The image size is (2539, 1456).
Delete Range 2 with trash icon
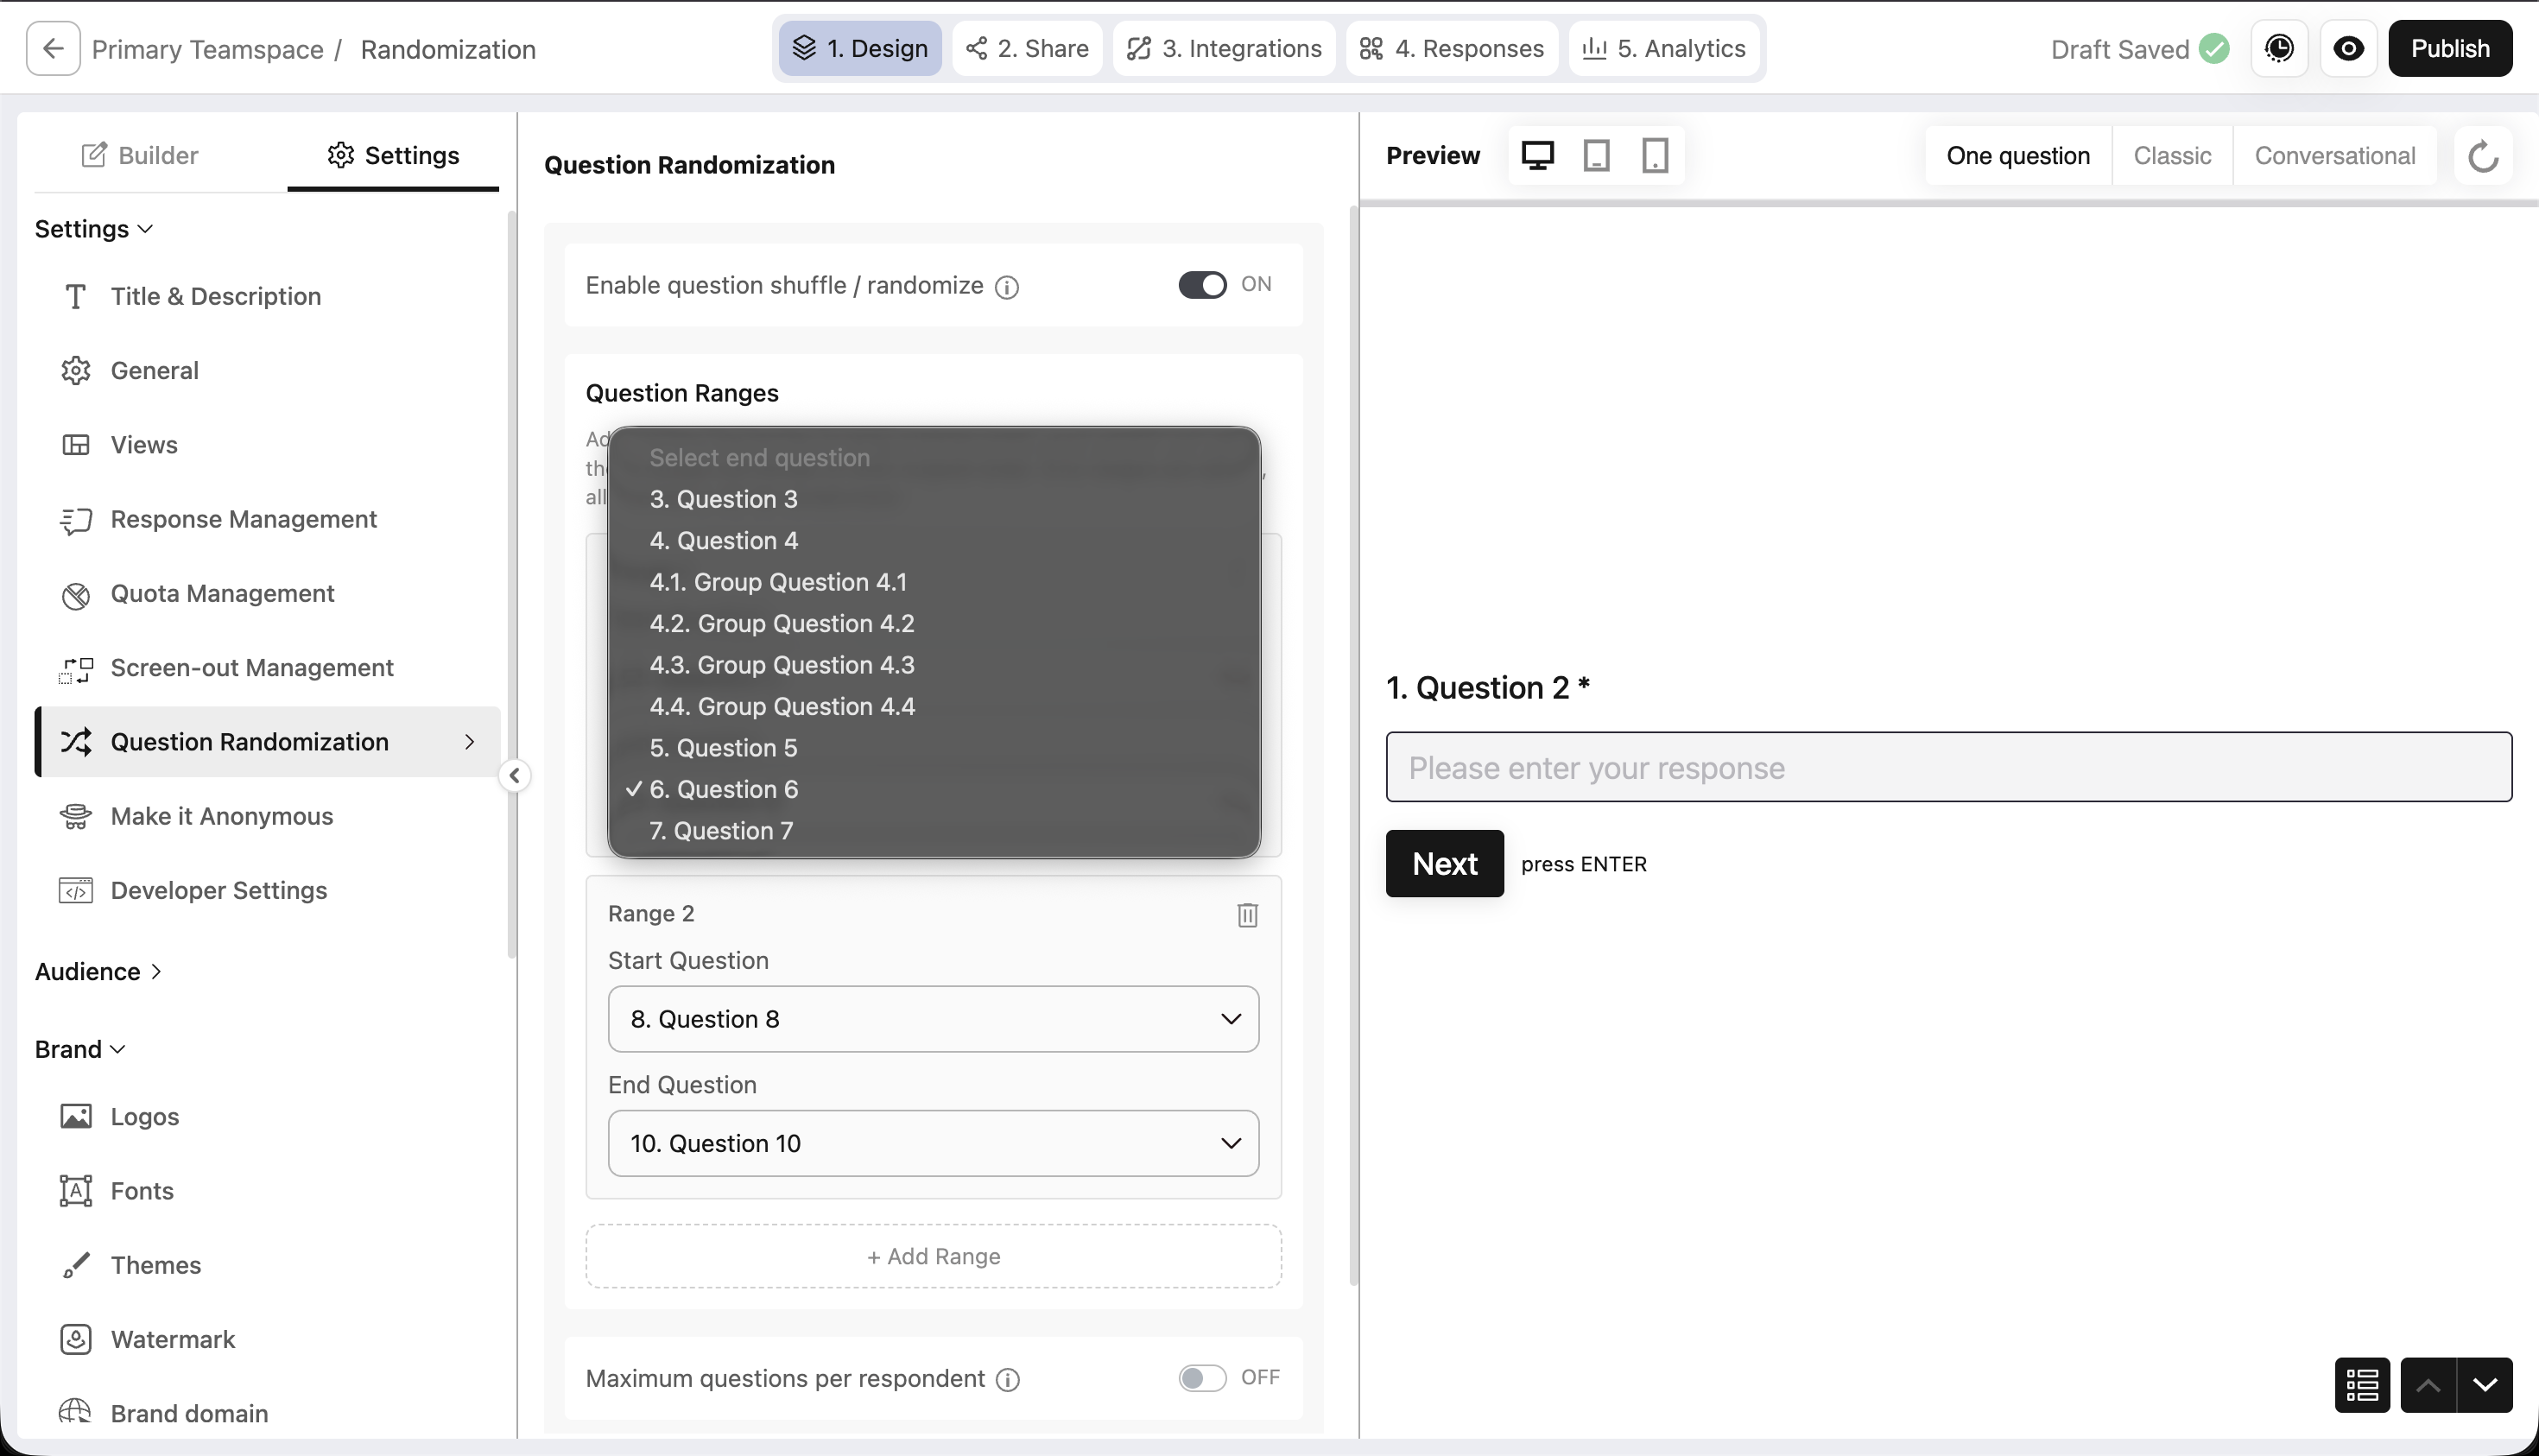click(1247, 915)
